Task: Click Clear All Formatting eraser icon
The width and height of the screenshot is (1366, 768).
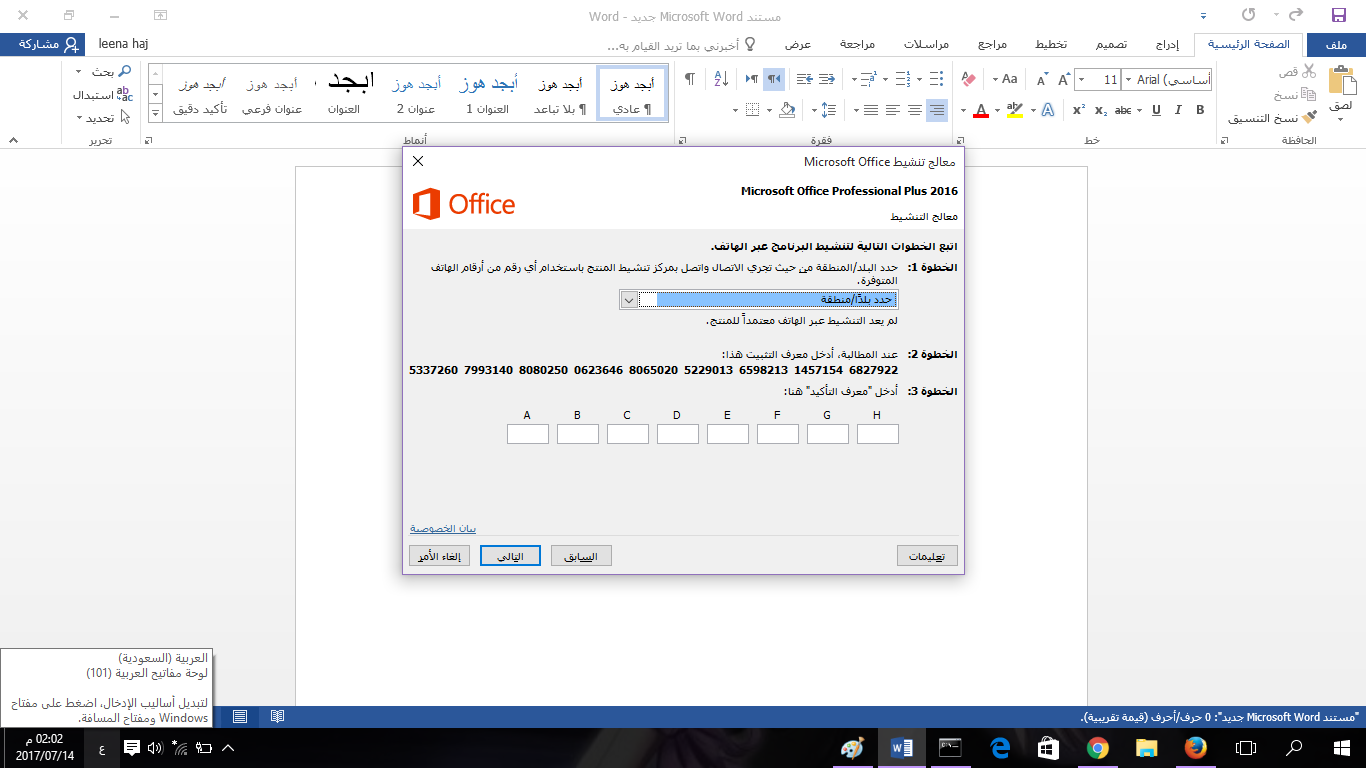Action: pos(969,79)
